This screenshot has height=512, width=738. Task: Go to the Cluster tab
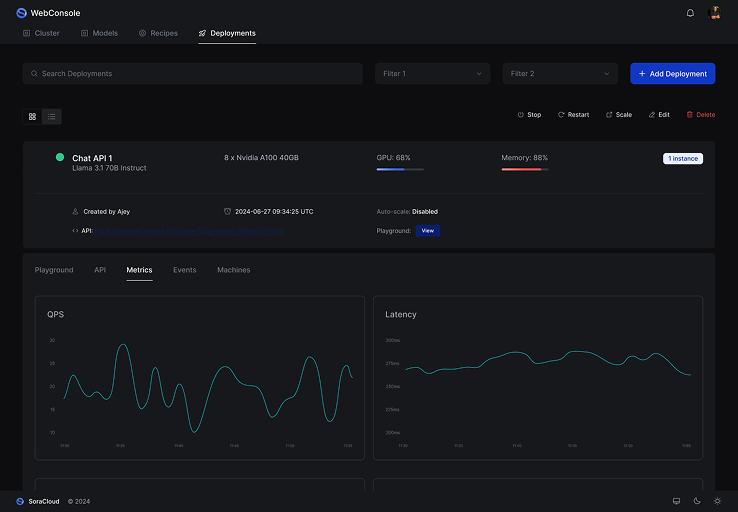pyautogui.click(x=41, y=33)
